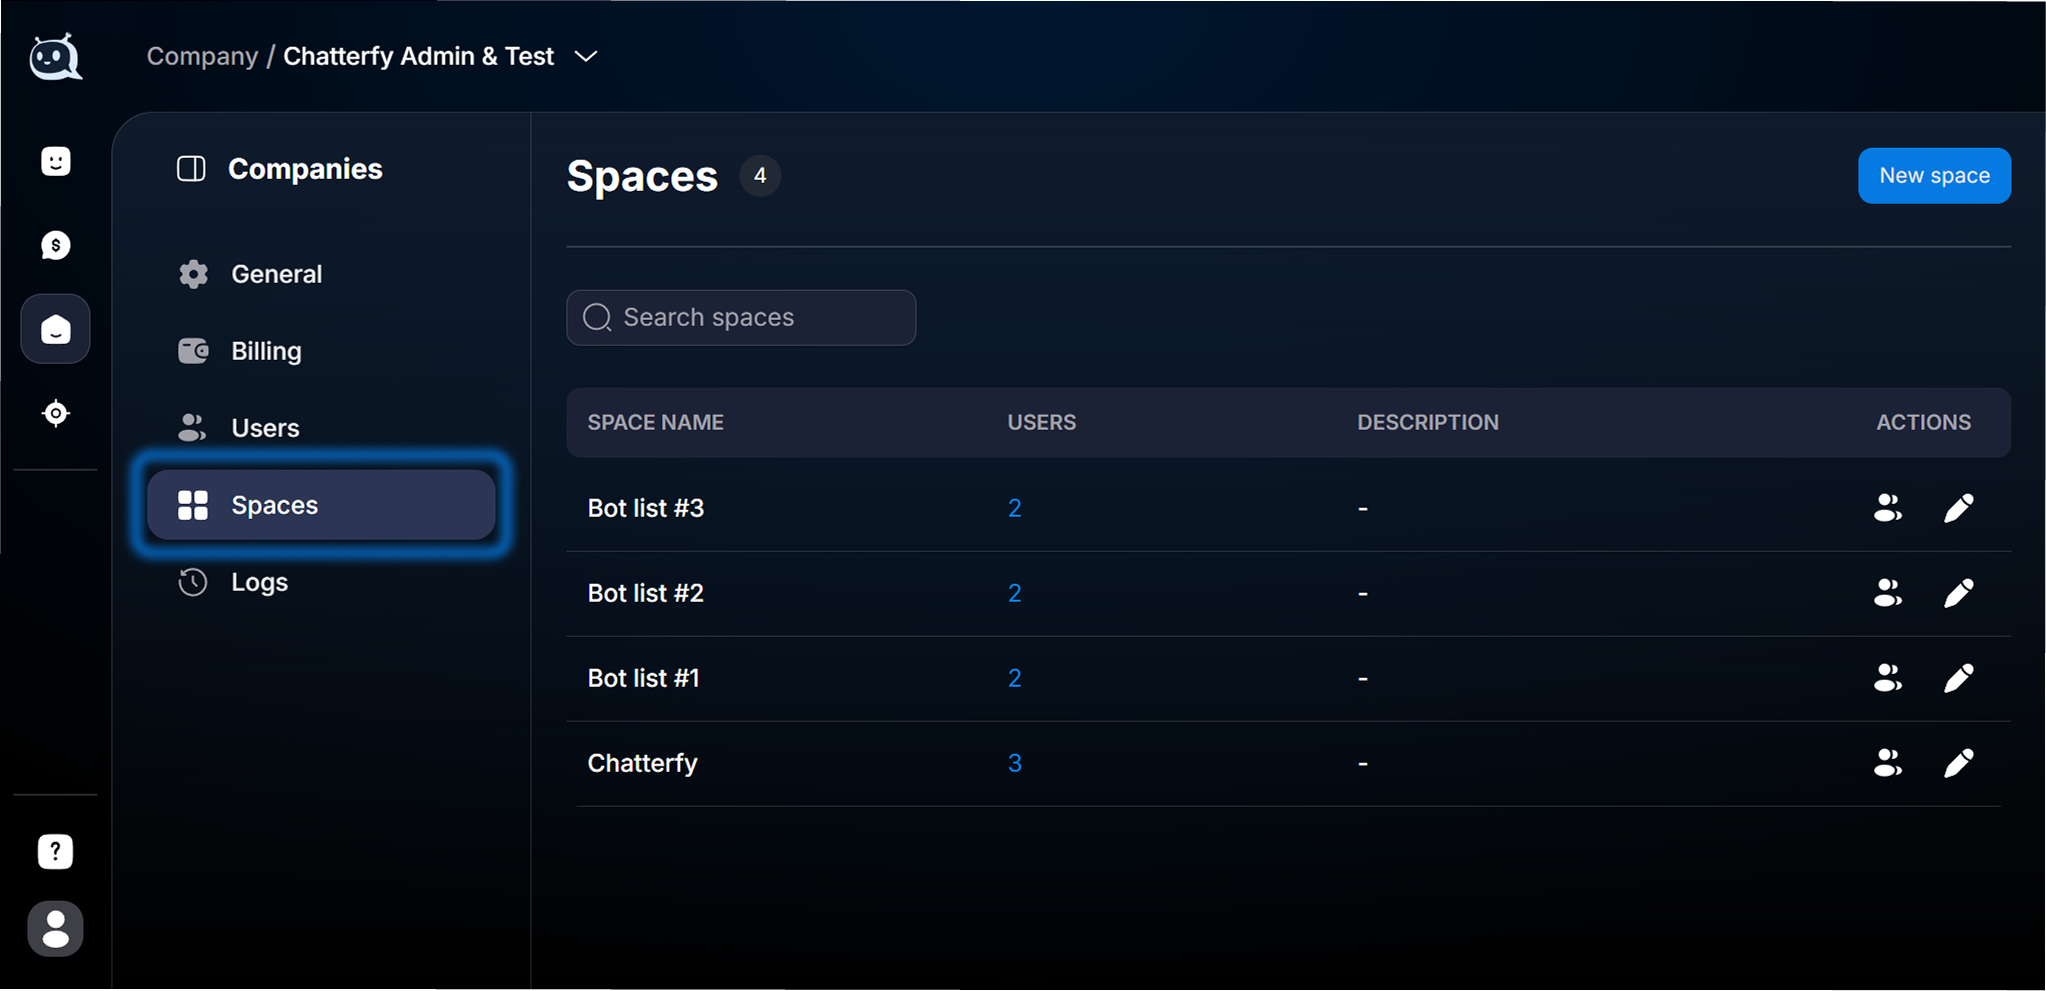The width and height of the screenshot is (2046, 991).
Task: Select the highlighted company icon in left rail
Action: click(x=56, y=329)
